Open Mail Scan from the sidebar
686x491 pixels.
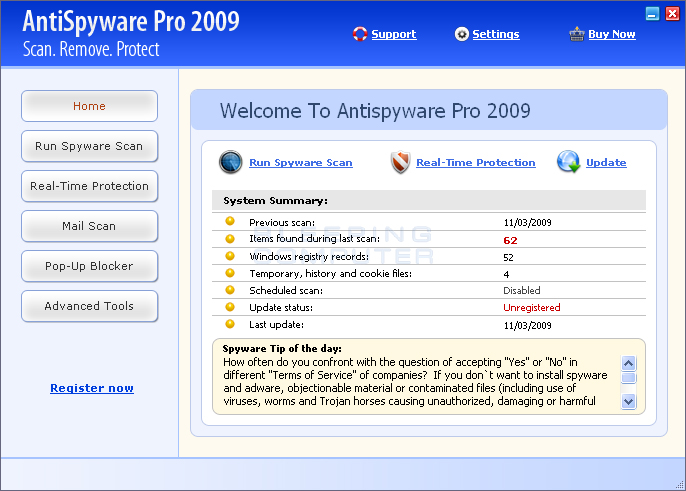pos(89,226)
